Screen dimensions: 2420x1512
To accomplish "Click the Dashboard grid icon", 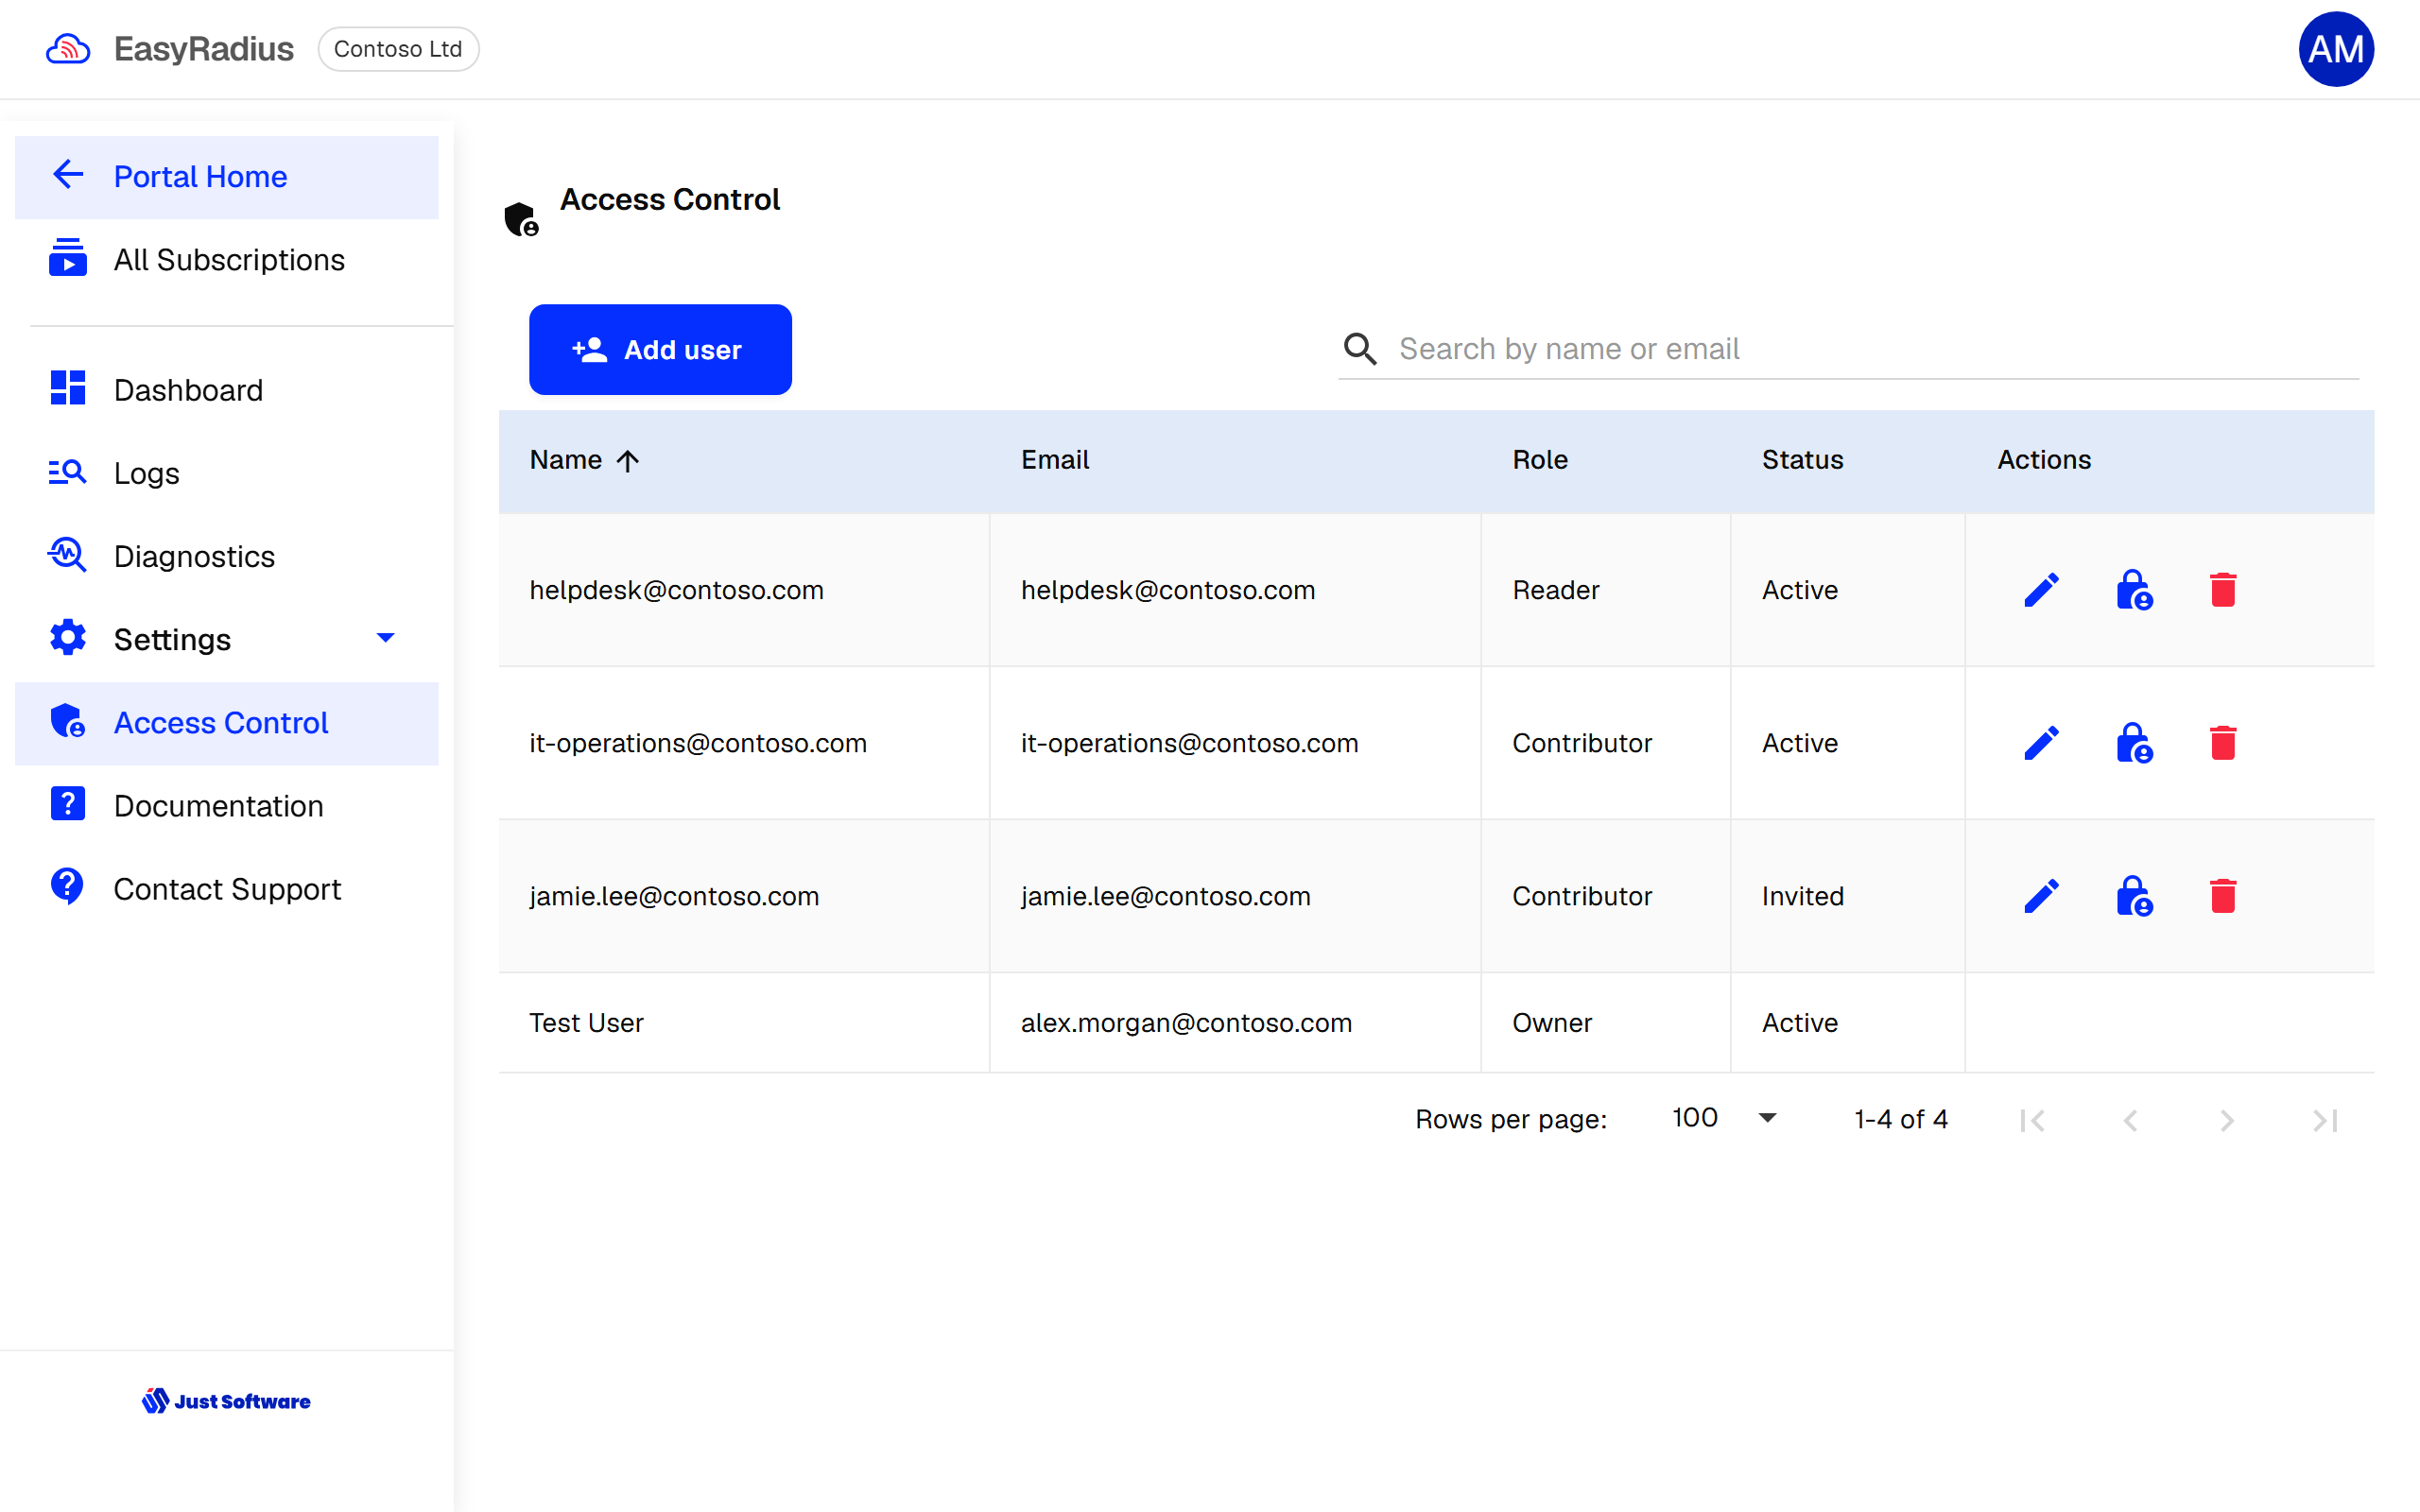I will [x=68, y=389].
